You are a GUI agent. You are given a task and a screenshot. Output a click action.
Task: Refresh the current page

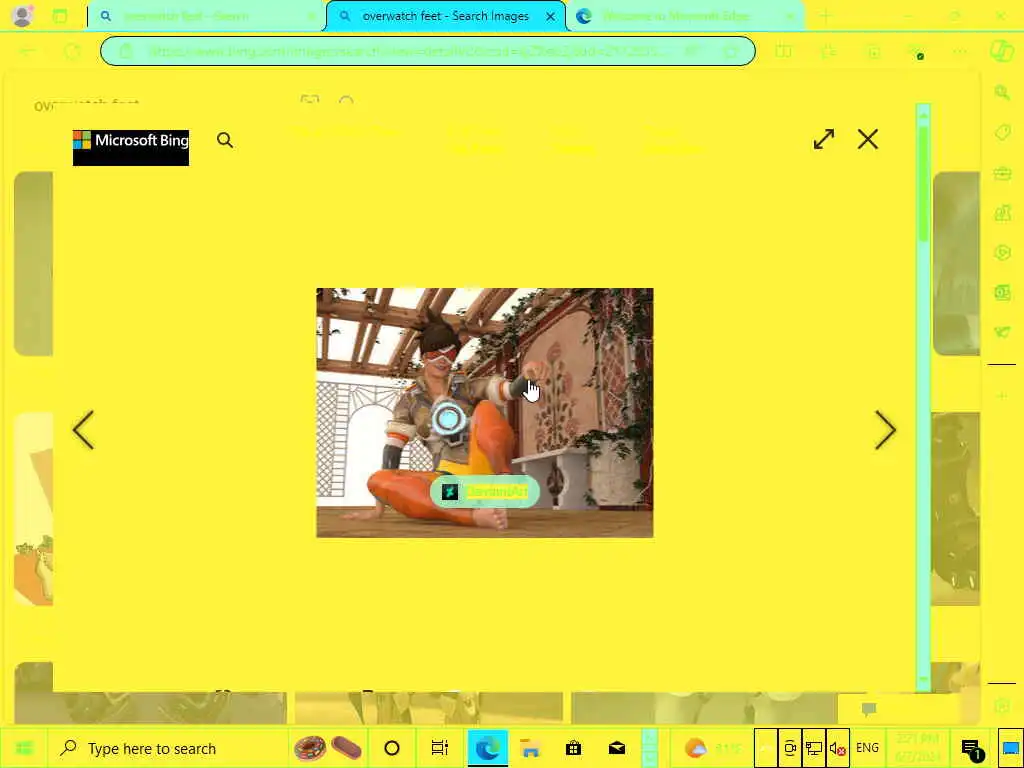[x=72, y=51]
